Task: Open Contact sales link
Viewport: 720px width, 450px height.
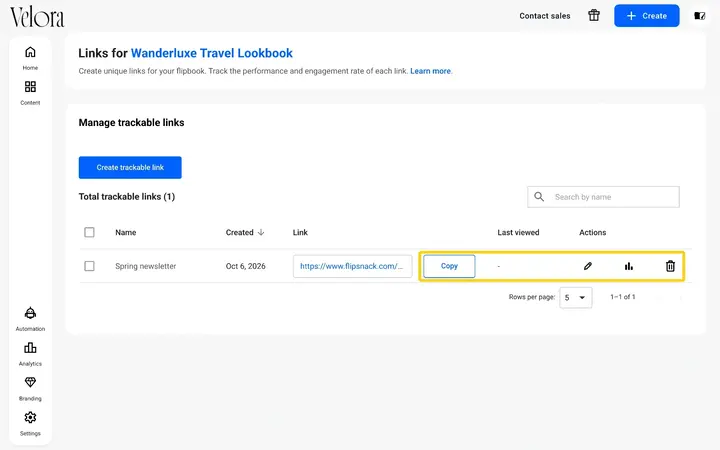Action: pyautogui.click(x=545, y=16)
